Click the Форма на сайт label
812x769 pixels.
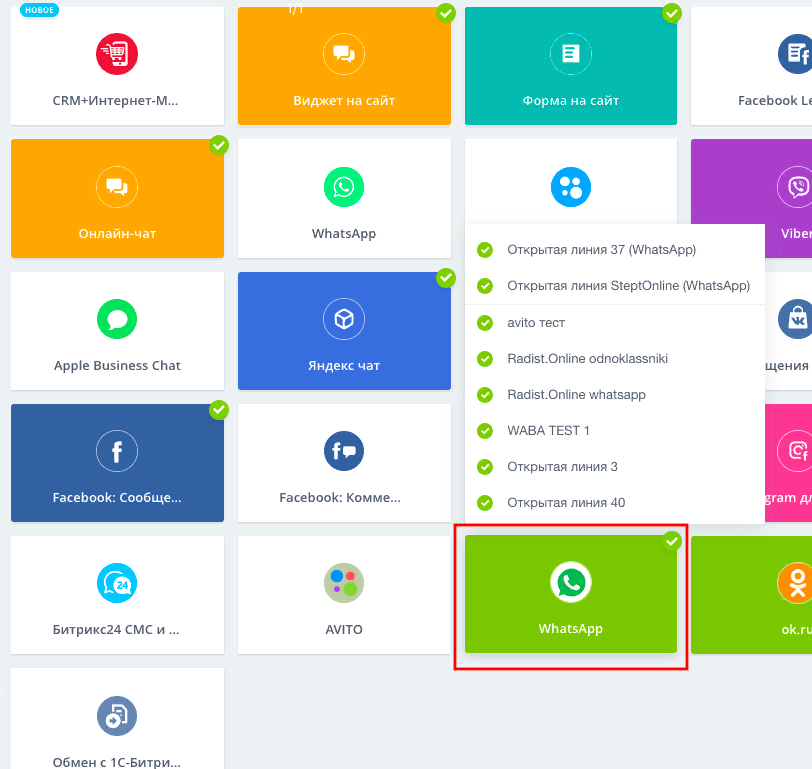571,100
